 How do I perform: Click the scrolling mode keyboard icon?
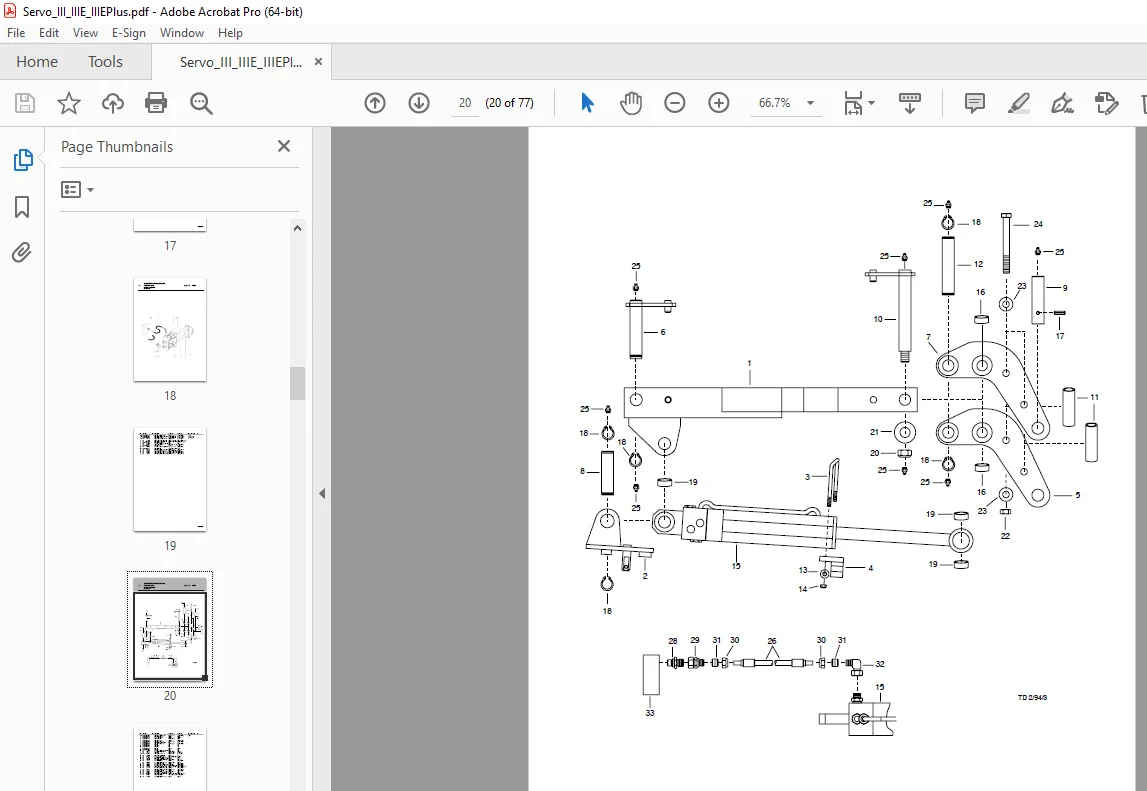coord(909,103)
